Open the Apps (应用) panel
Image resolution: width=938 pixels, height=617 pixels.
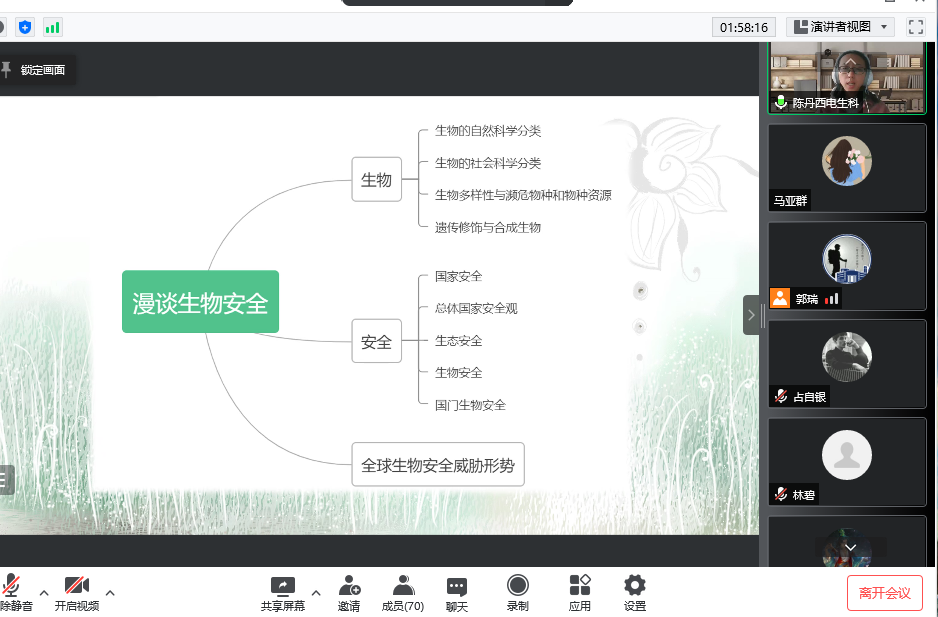click(x=580, y=587)
